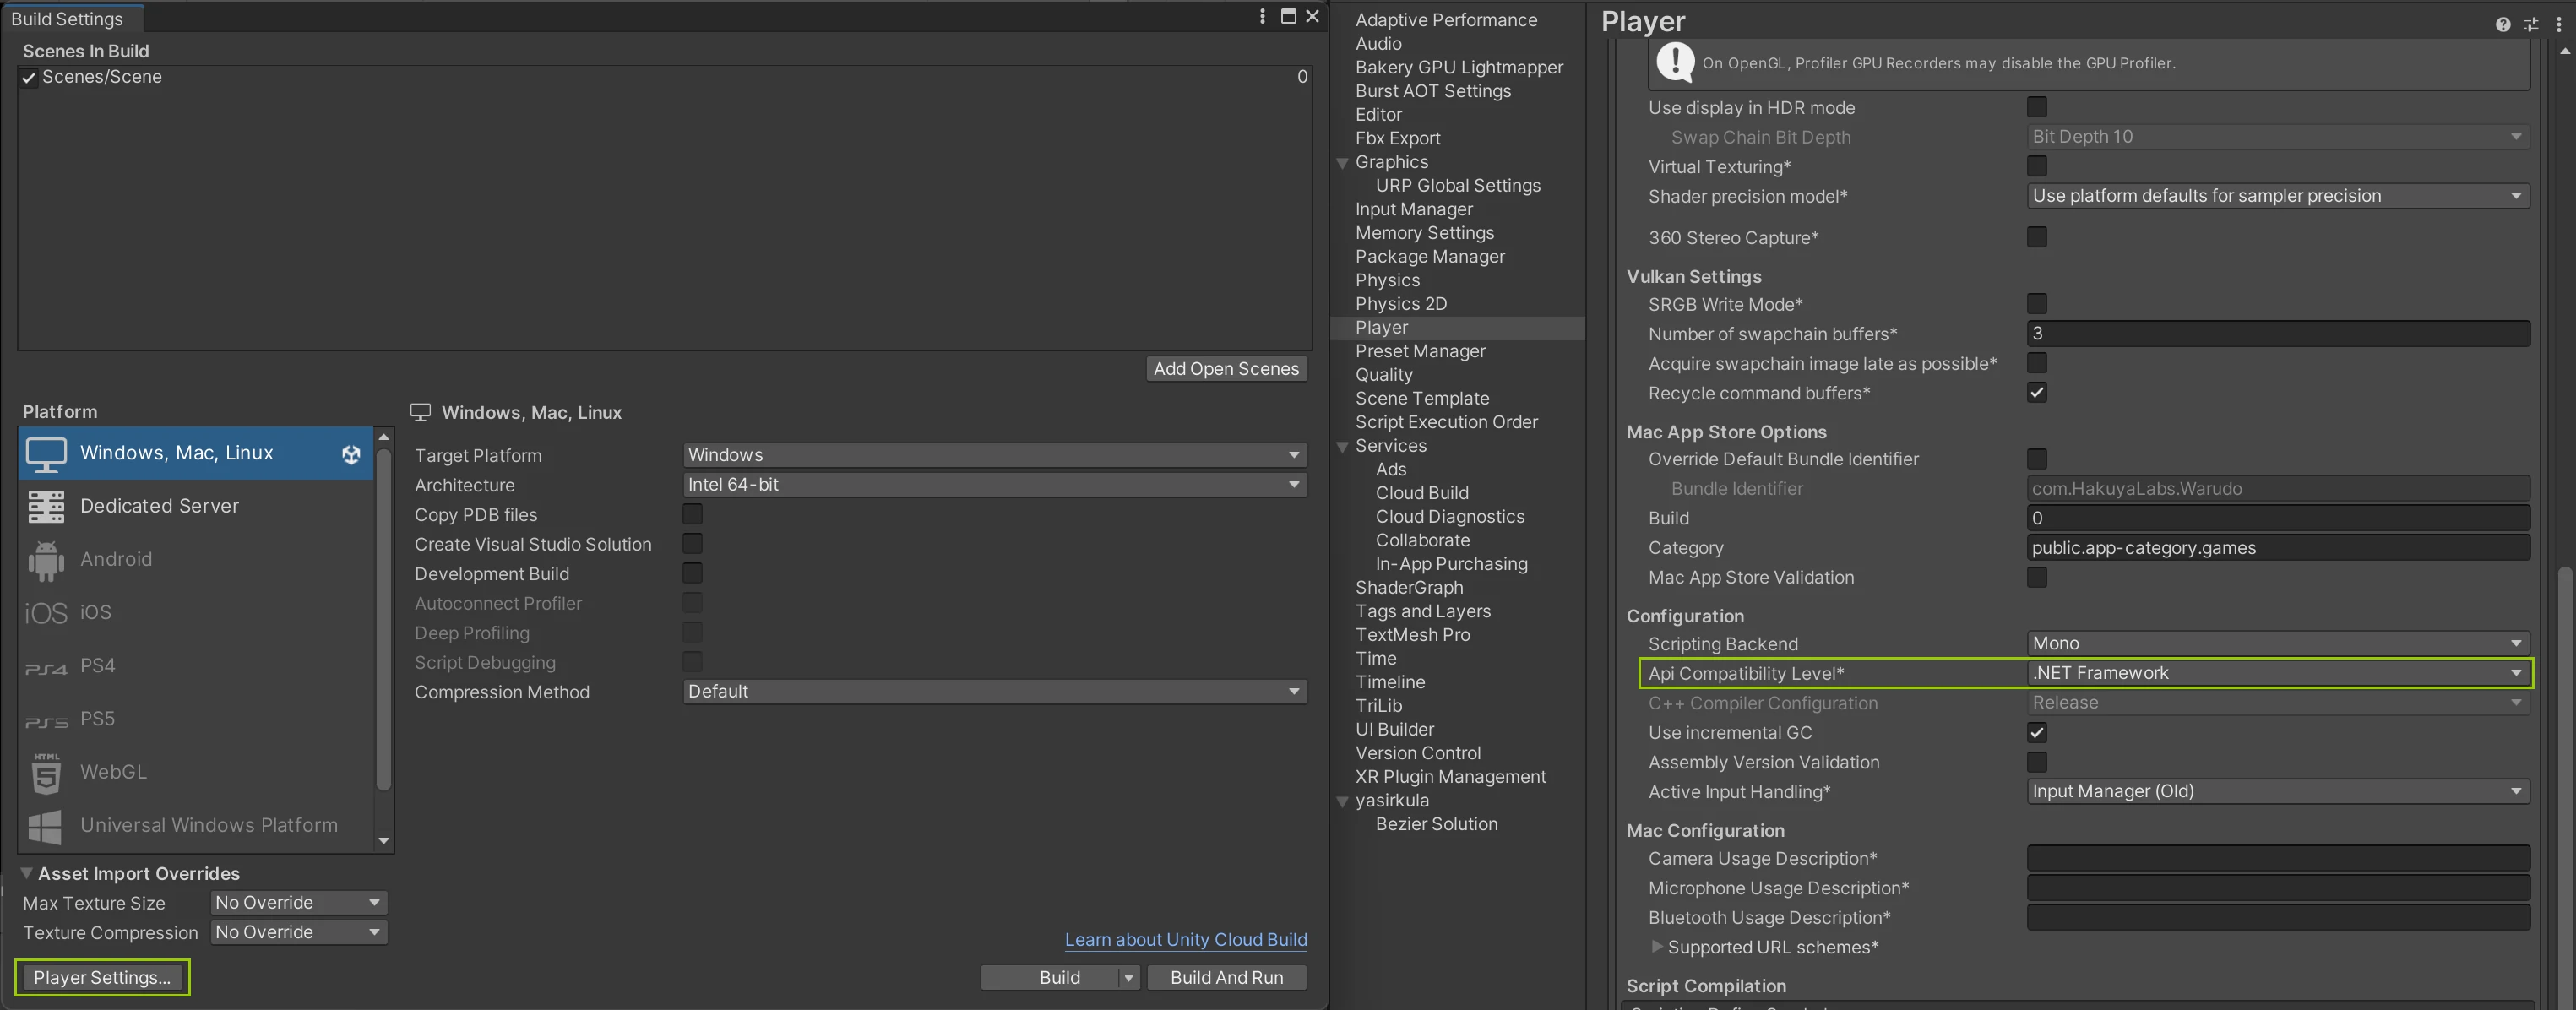Viewport: 2576px width, 1010px height.
Task: Collapse the Services tree section
Action: [x=1343, y=446]
